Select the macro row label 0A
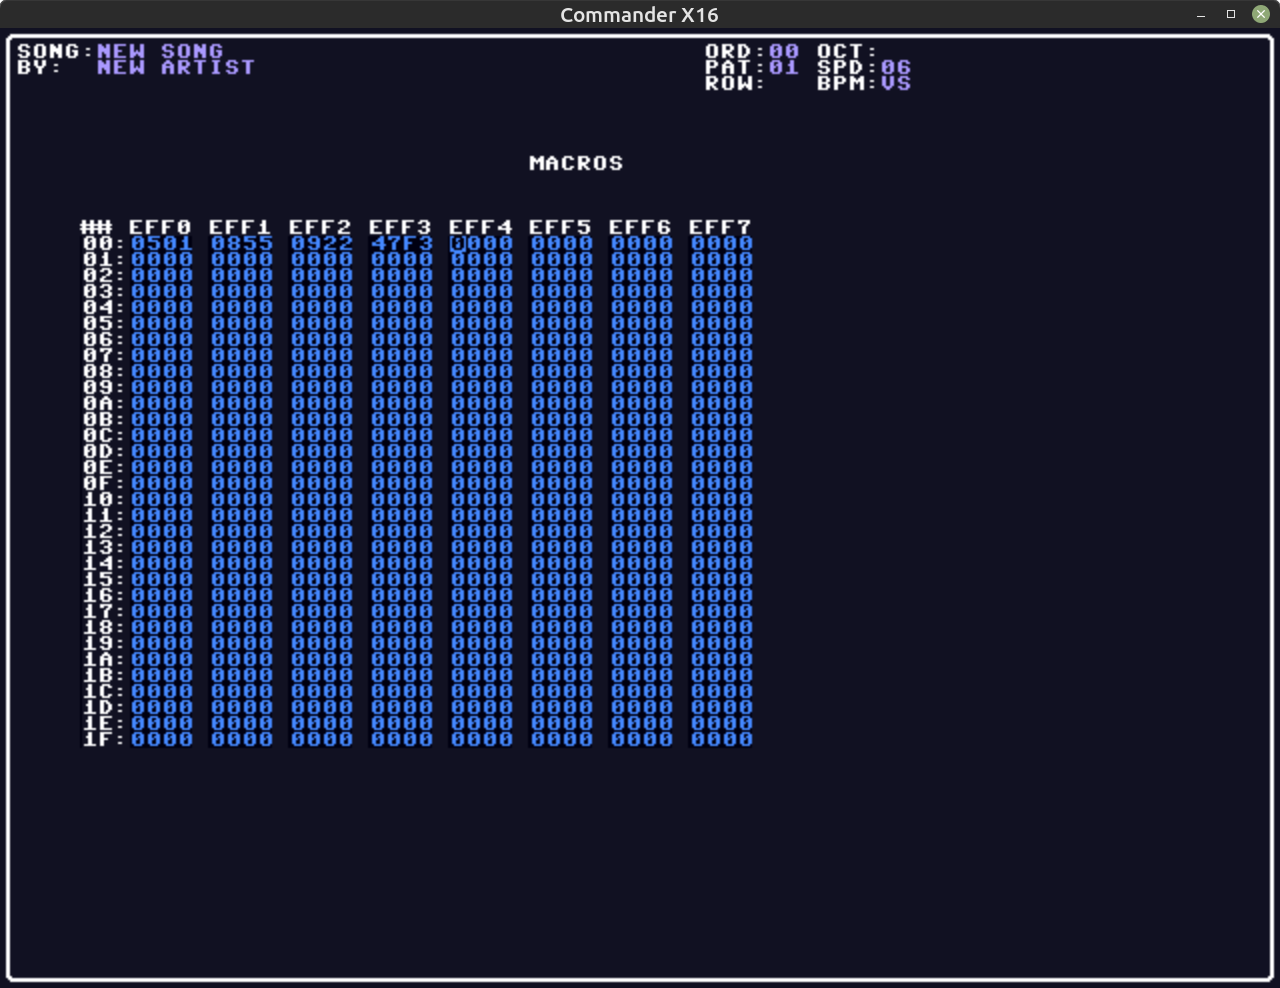This screenshot has height=988, width=1280. pos(98,403)
